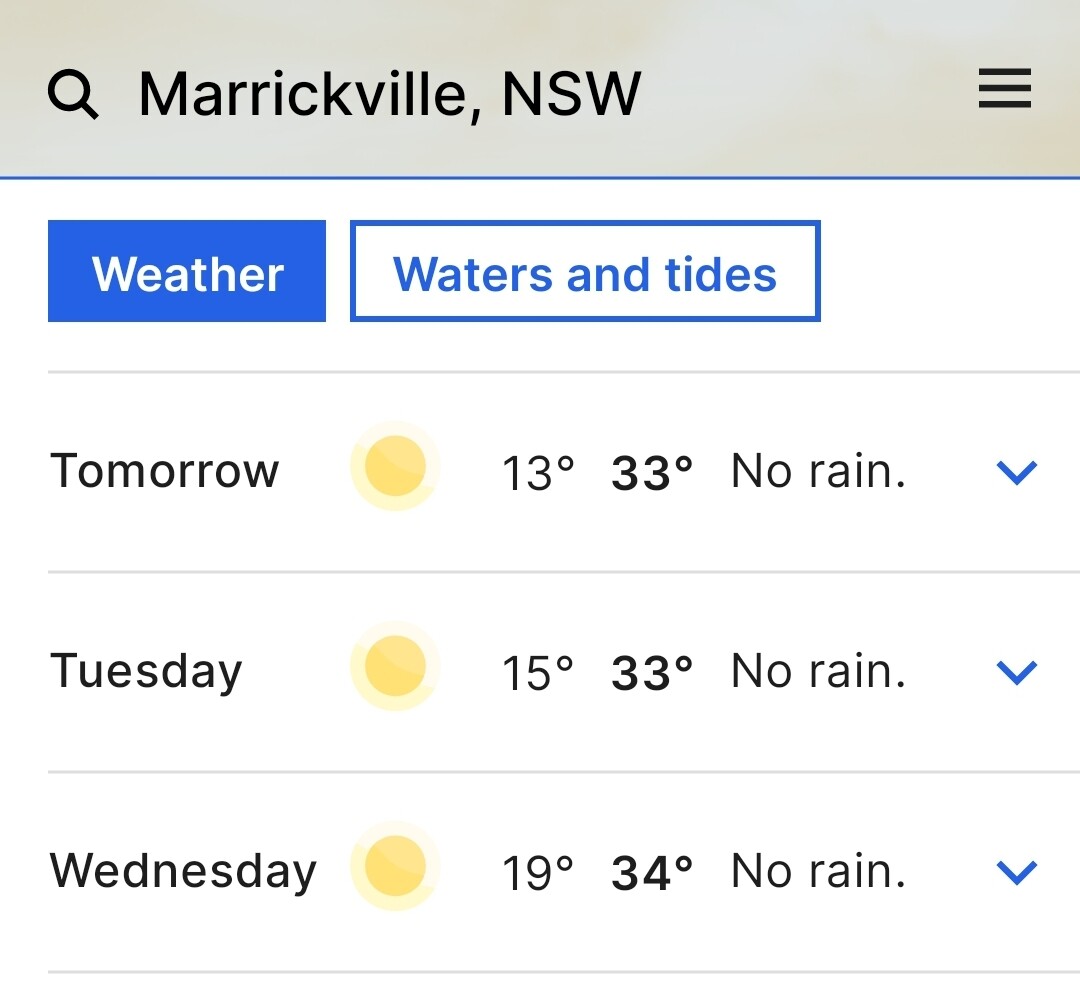
Task: Click Tomorrow's No rain text
Action: pos(818,471)
